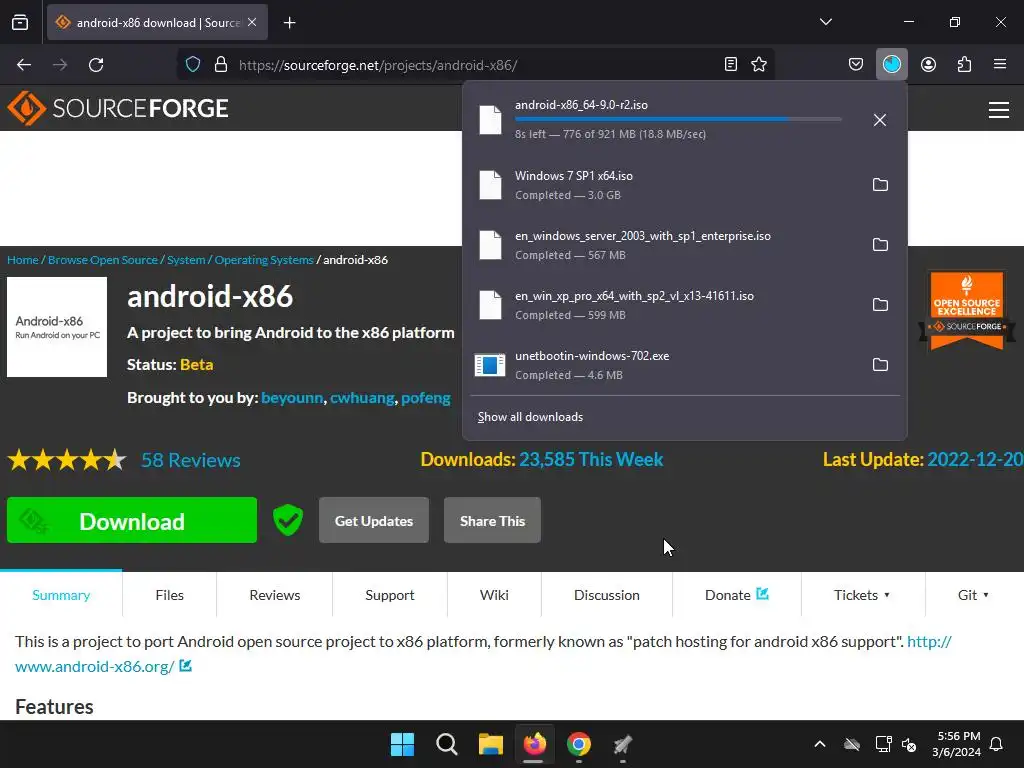Viewport: 1024px width, 768px height.
Task: Click Show all downloads
Action: tap(530, 417)
